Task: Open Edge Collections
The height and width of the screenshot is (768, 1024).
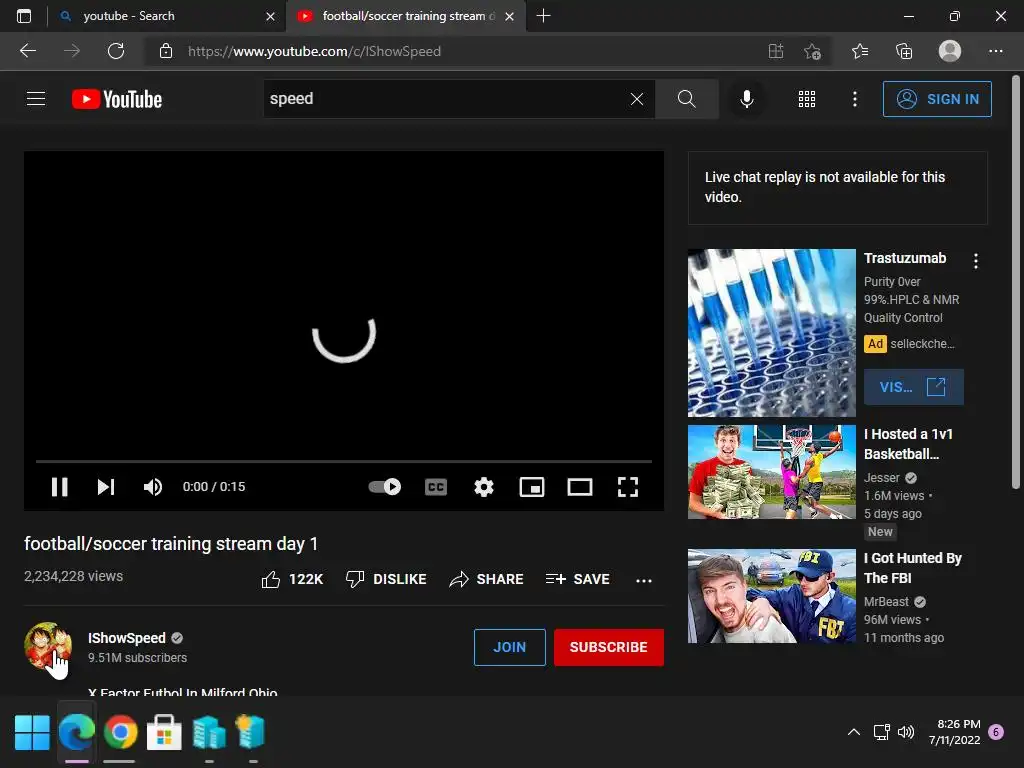Action: tap(904, 51)
